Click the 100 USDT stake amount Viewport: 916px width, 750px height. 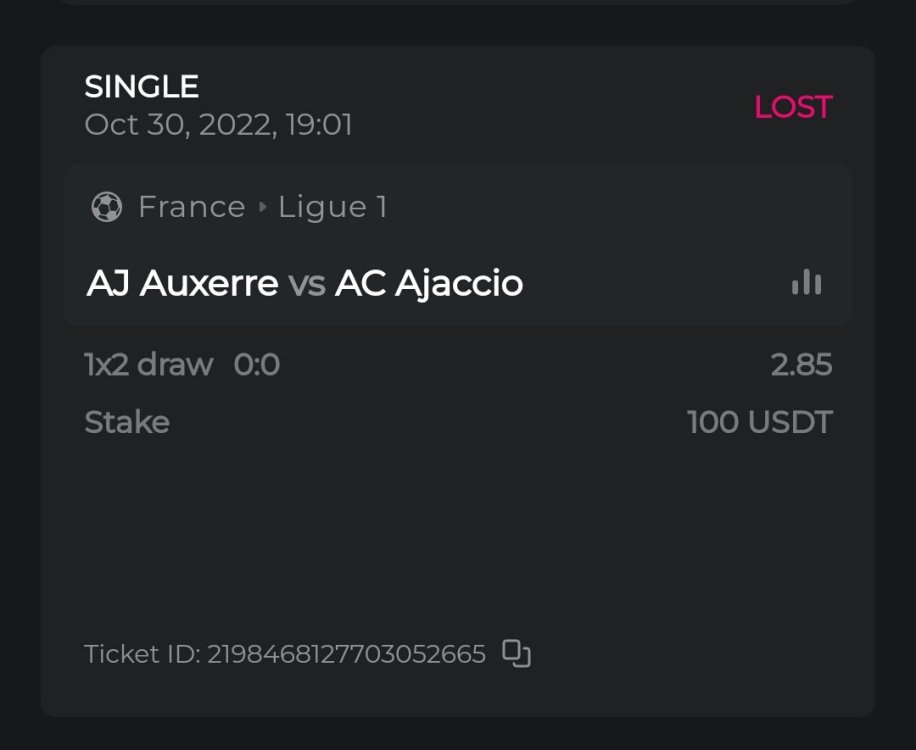click(x=759, y=422)
